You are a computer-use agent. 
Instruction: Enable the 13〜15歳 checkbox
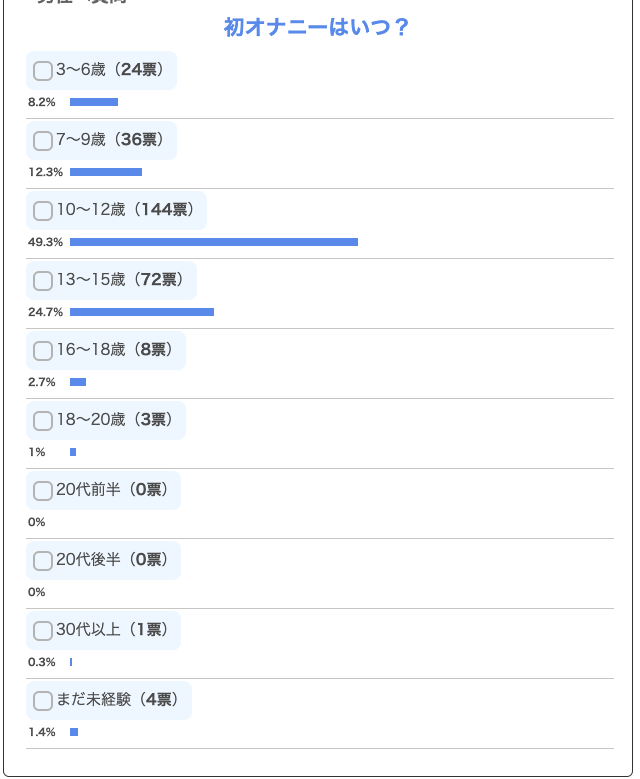[43, 281]
